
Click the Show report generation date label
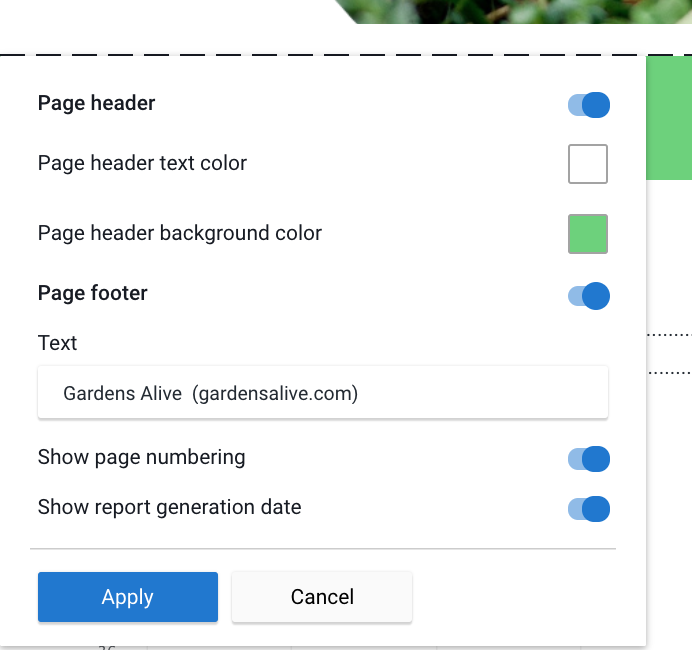click(169, 507)
